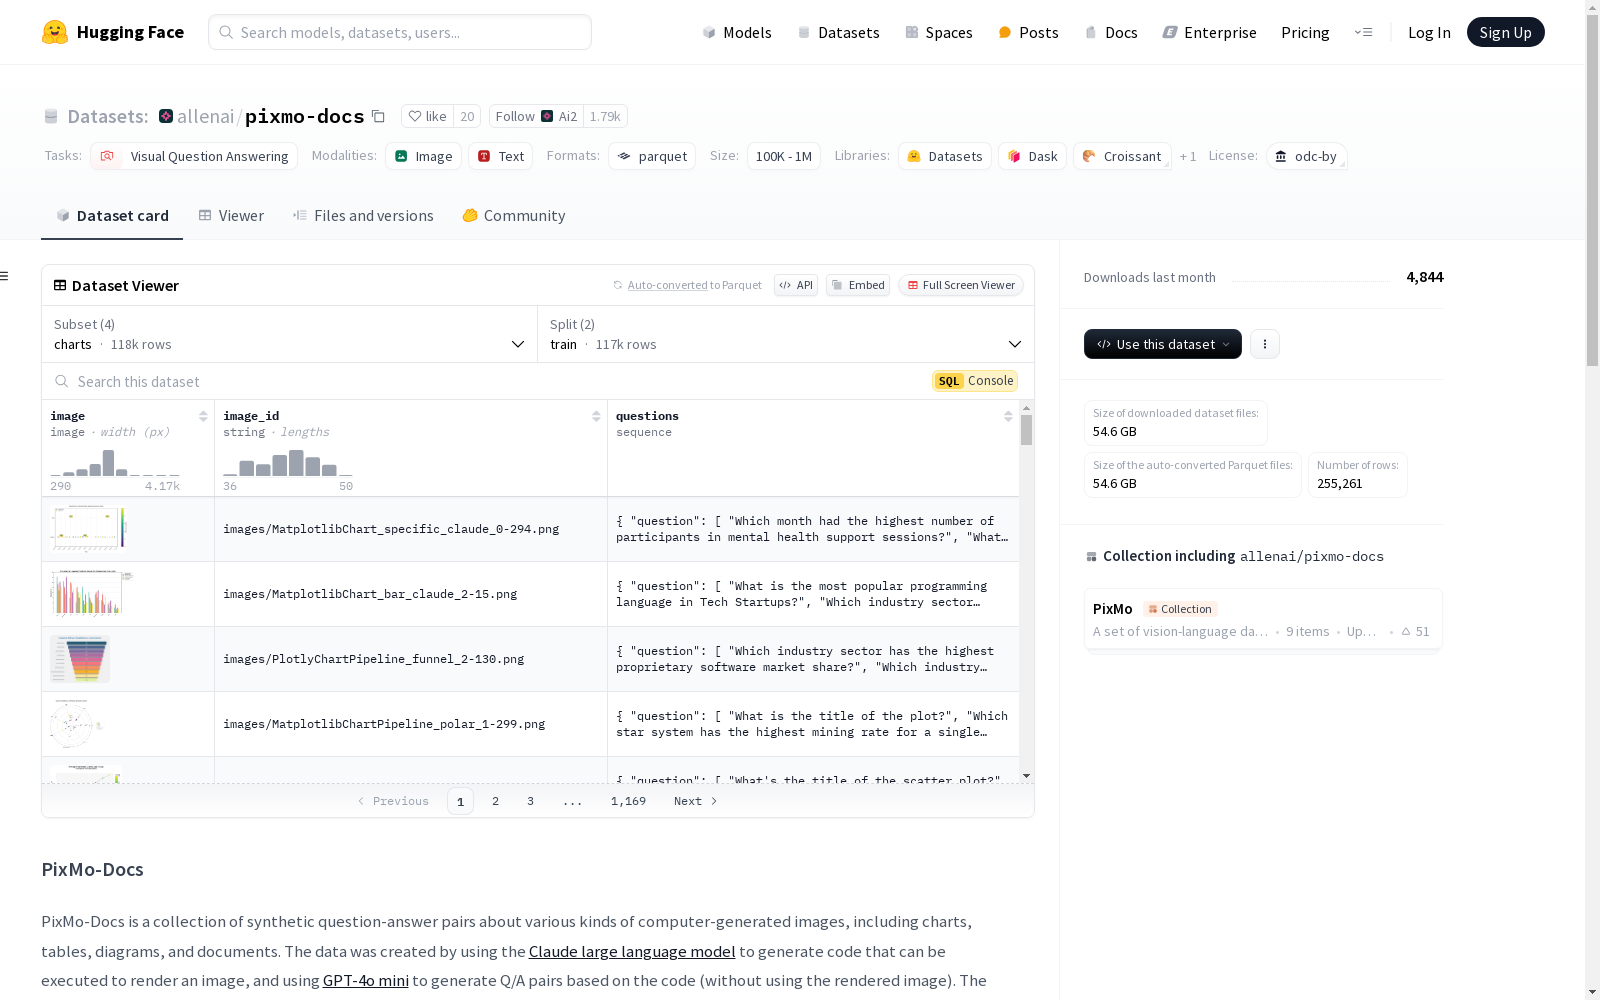This screenshot has width=1600, height=1000.
Task: Open the Files and versions tab
Action: point(363,216)
